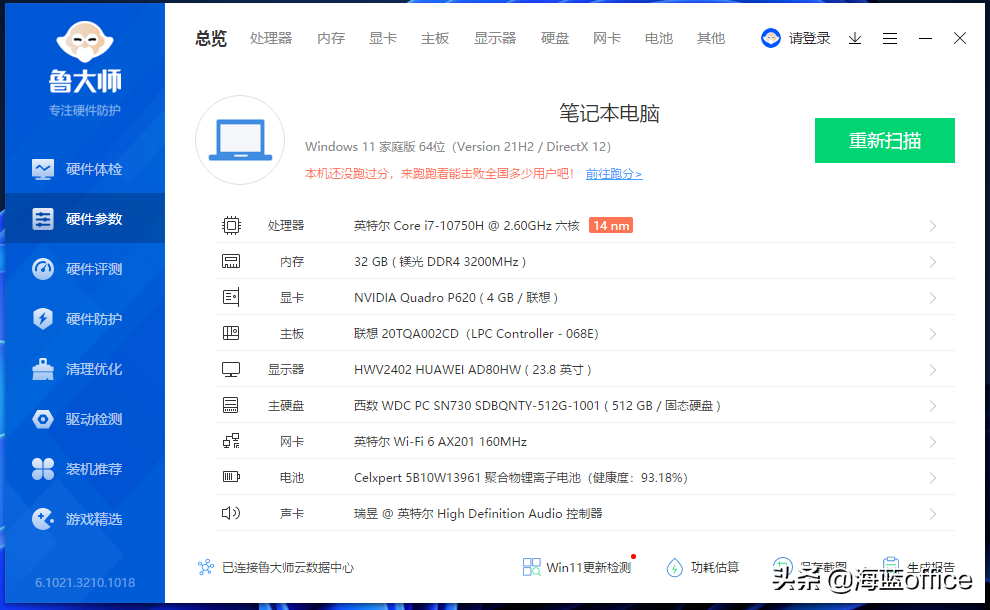Expand the 声卡 row chevron
The height and width of the screenshot is (610, 990).
[x=933, y=514]
